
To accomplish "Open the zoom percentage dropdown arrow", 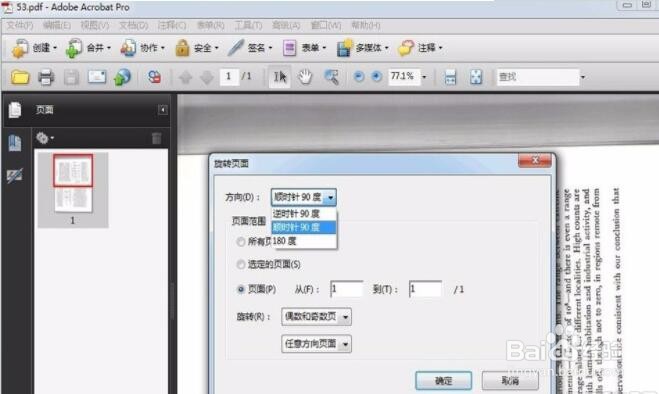I will (424, 77).
